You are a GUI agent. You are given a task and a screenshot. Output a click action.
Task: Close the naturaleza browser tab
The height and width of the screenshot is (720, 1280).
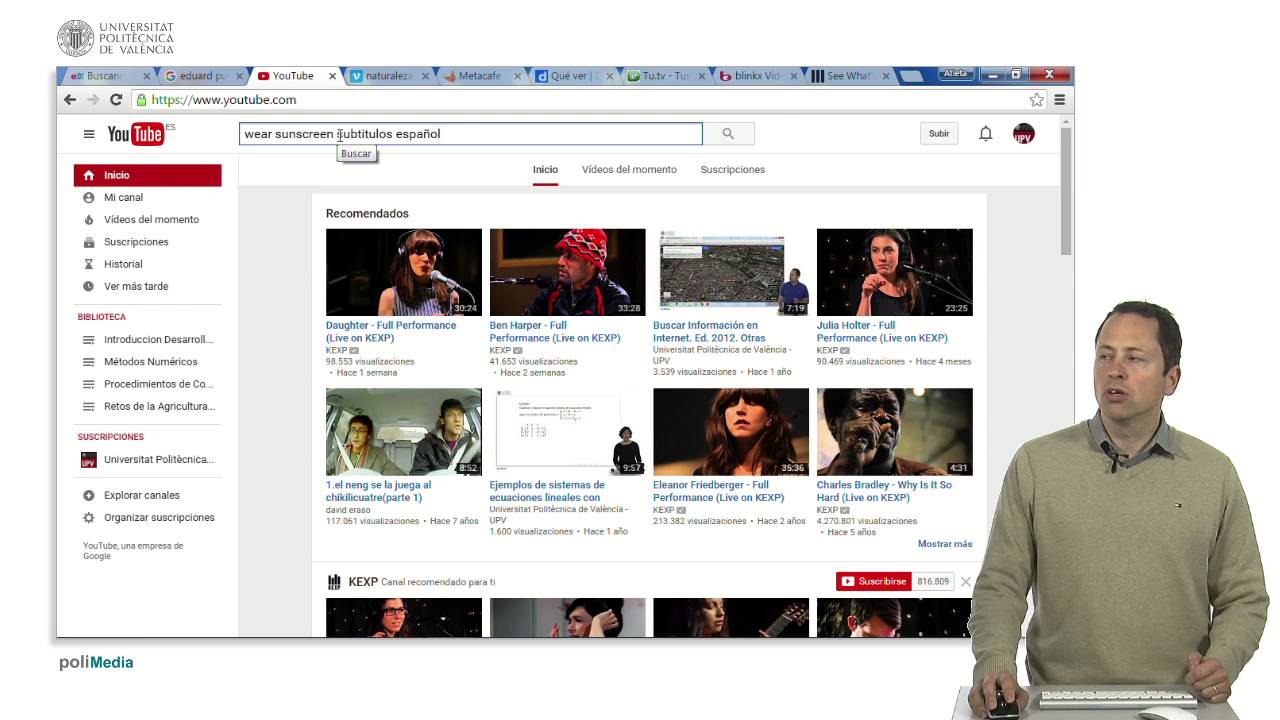425,76
